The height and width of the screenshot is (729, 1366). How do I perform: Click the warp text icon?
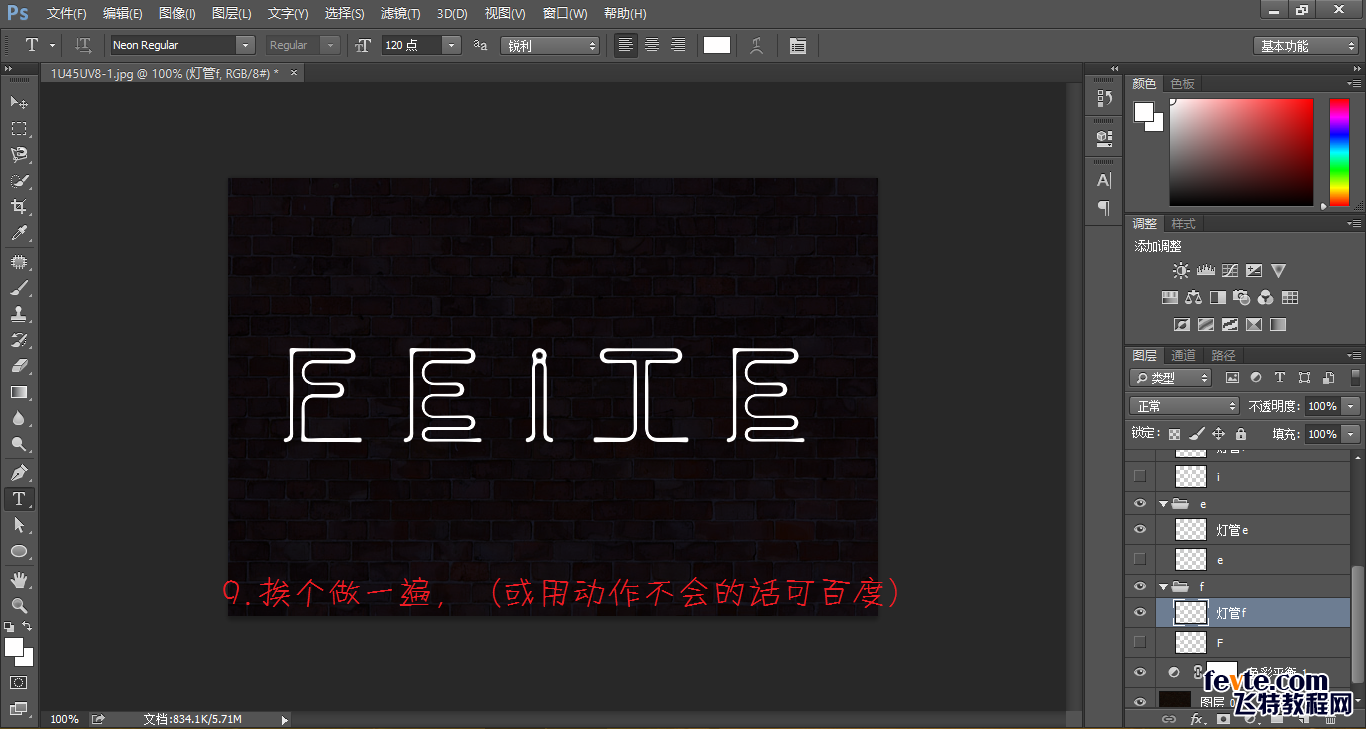[x=757, y=45]
